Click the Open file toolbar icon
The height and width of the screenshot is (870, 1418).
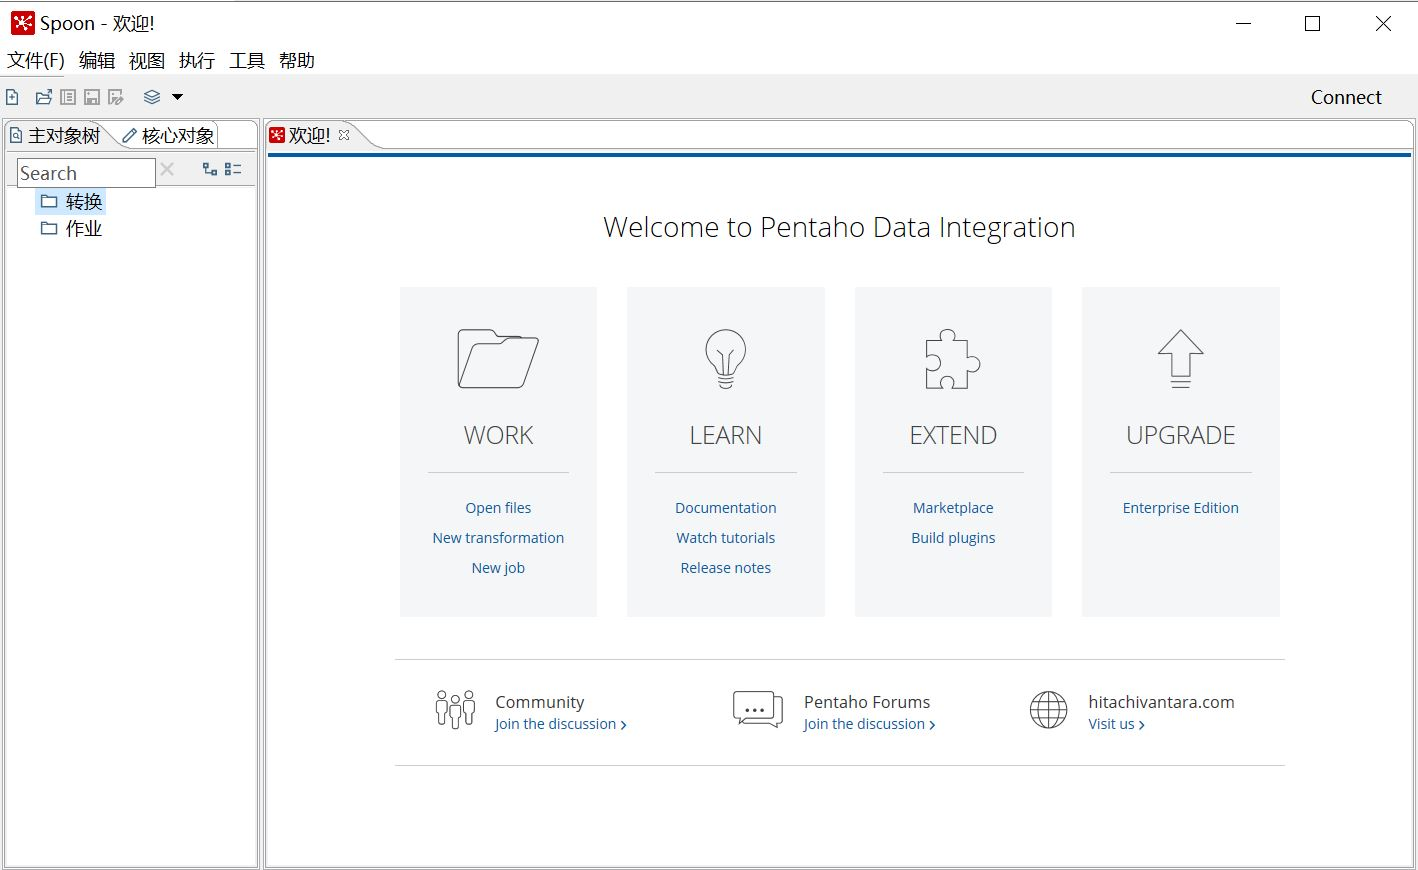(x=43, y=97)
